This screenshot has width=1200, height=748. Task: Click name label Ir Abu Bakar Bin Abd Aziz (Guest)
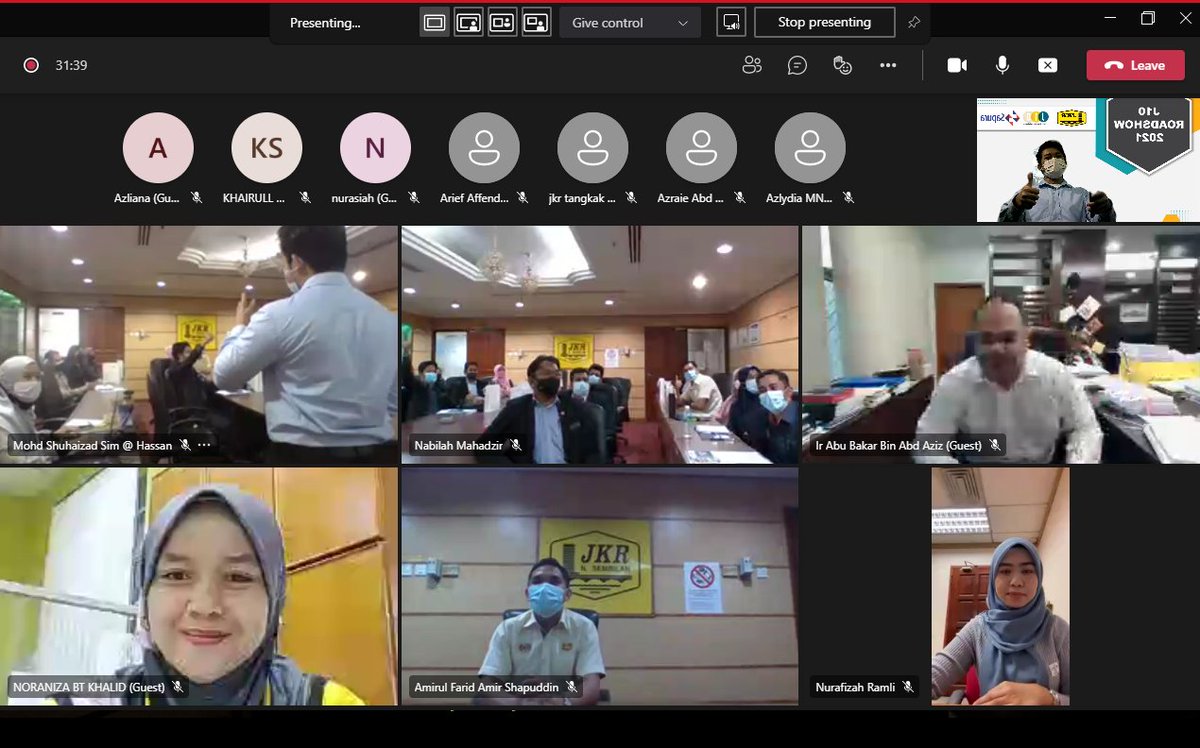point(899,445)
